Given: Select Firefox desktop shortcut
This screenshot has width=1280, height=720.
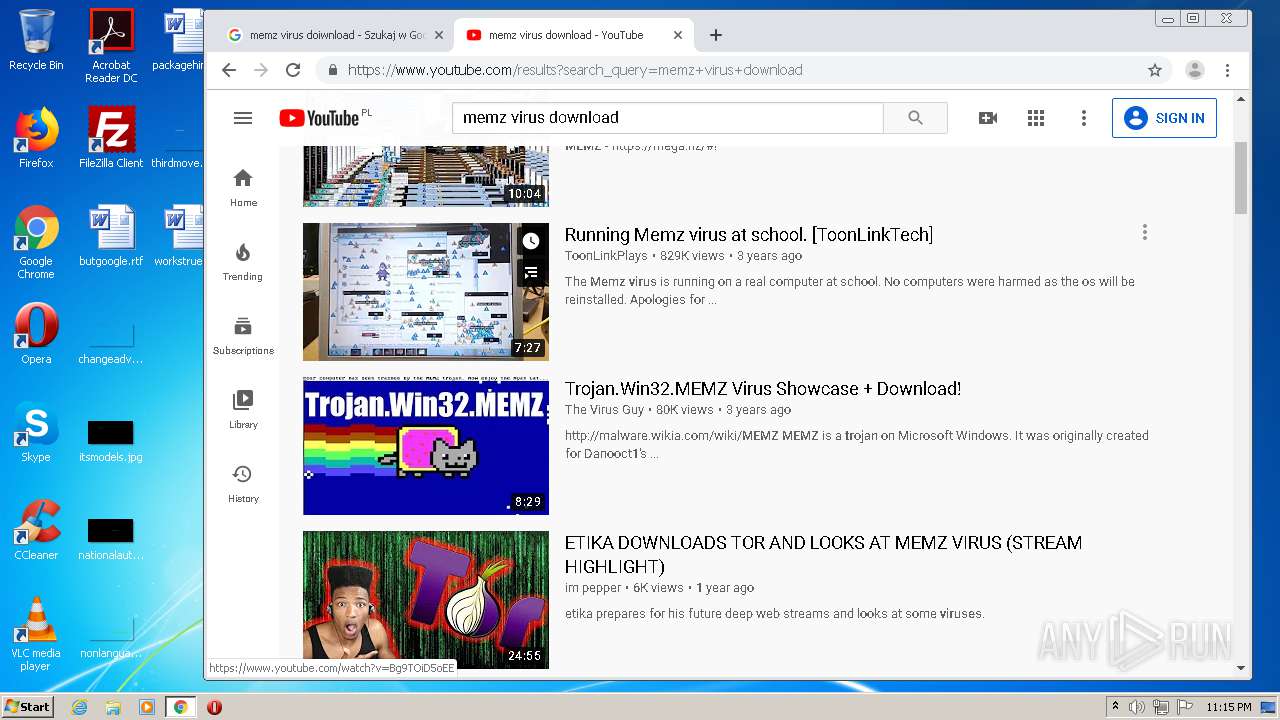Looking at the screenshot, I should coord(36,138).
